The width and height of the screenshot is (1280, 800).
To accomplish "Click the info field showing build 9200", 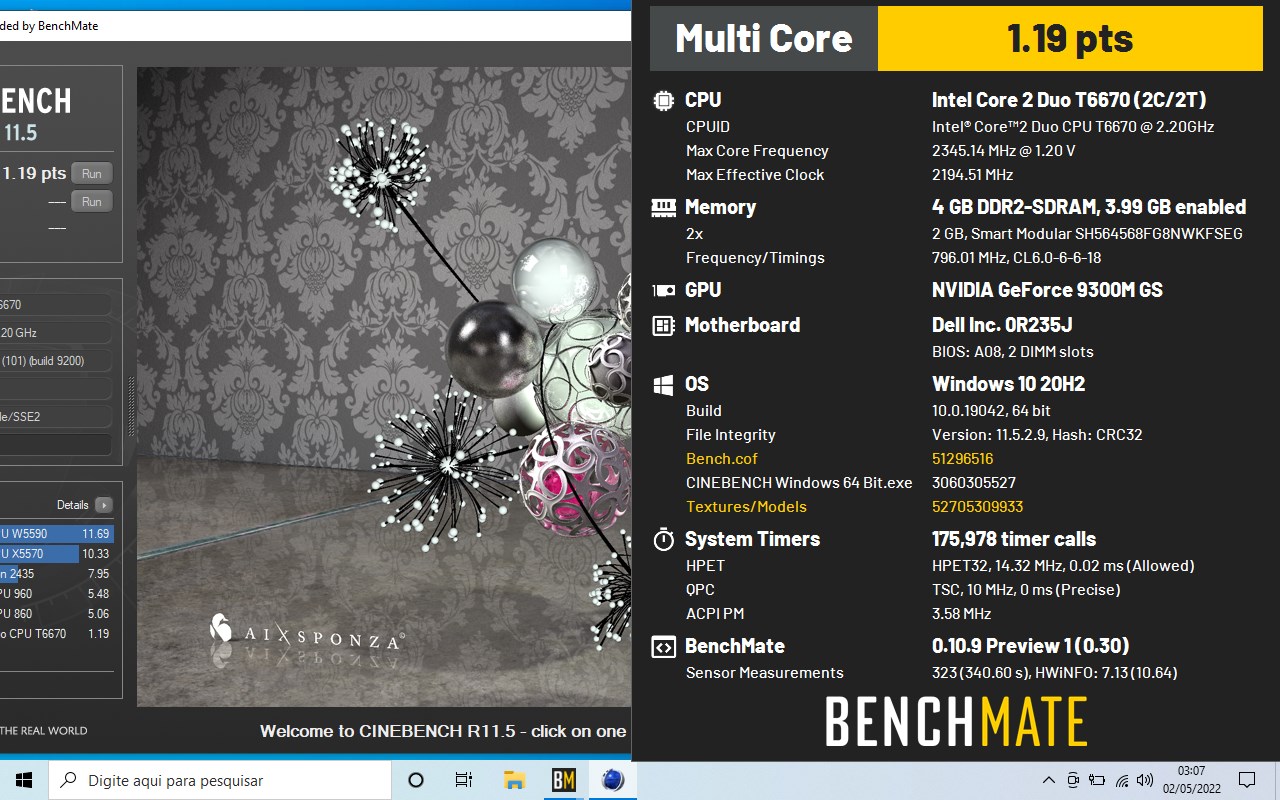I will pyautogui.click(x=56, y=361).
